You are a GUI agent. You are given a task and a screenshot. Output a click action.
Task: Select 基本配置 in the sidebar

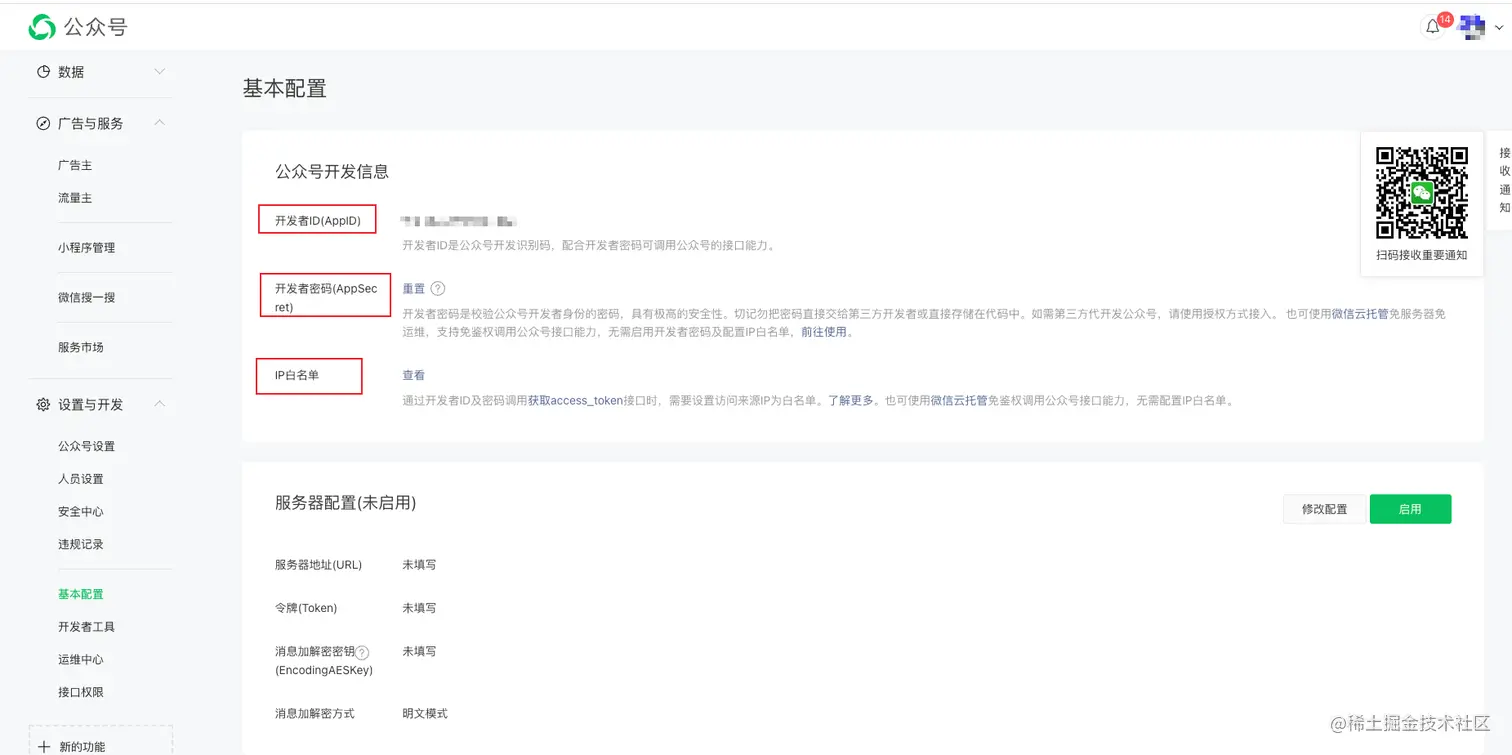pos(81,594)
